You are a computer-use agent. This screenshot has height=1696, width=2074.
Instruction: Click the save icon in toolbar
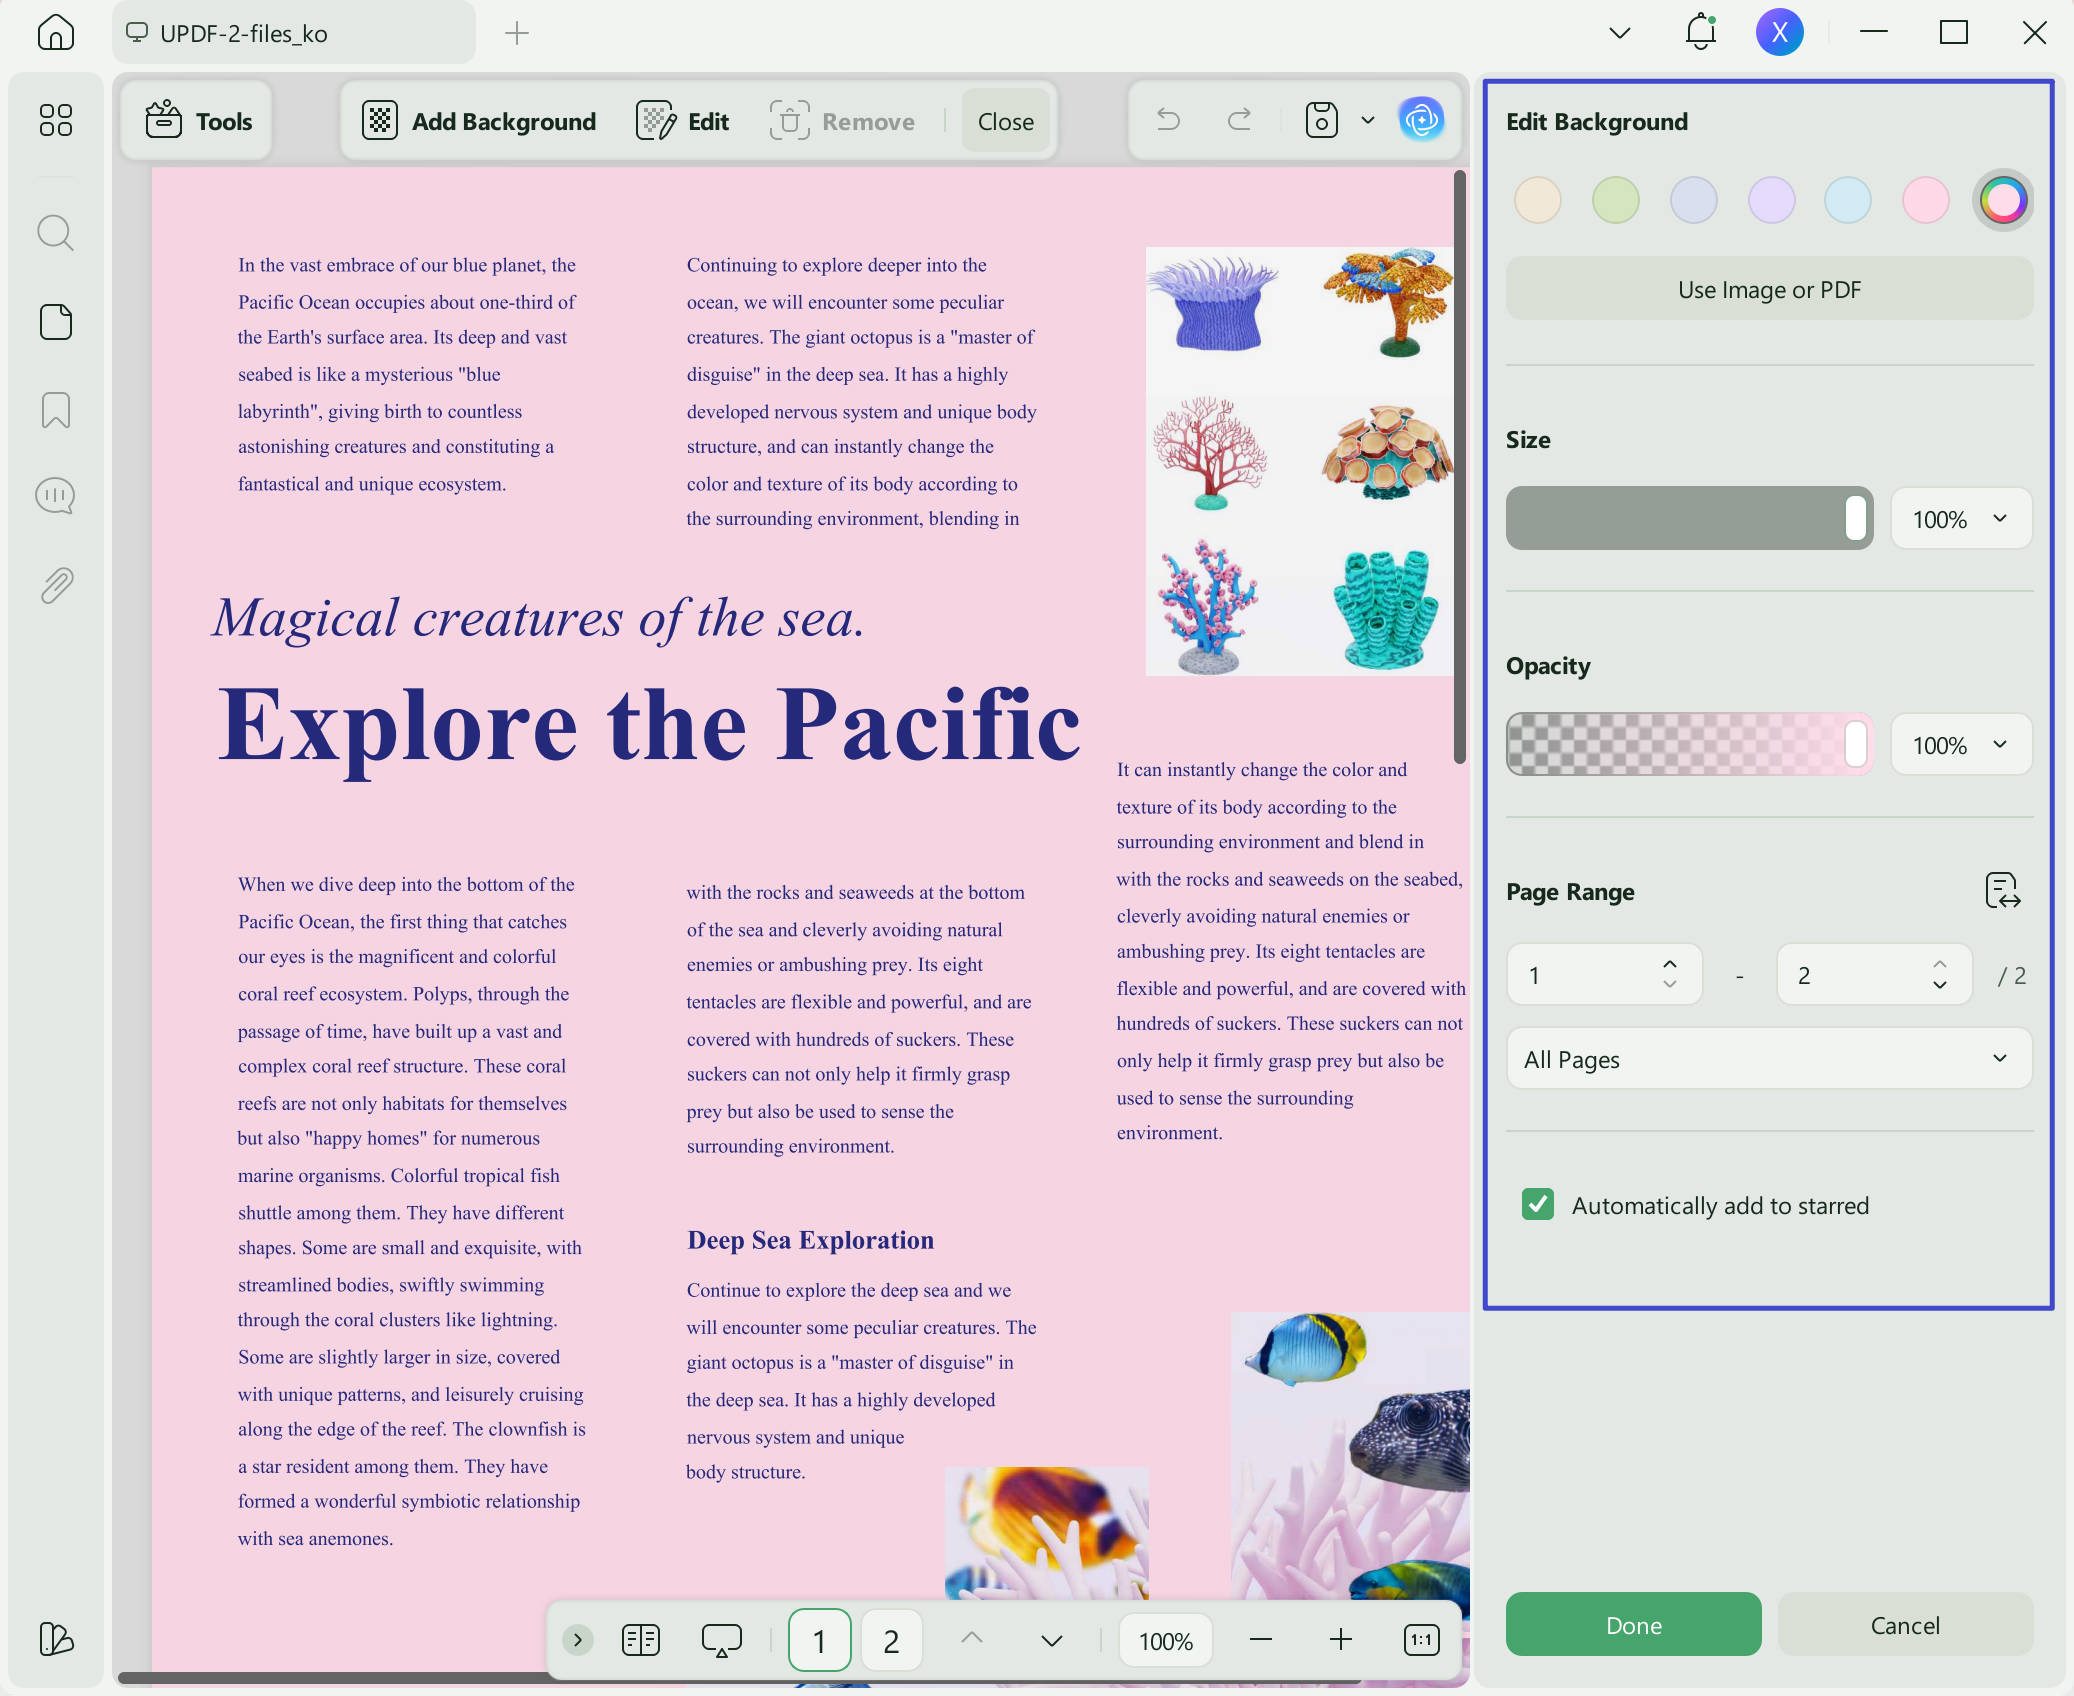1322,120
